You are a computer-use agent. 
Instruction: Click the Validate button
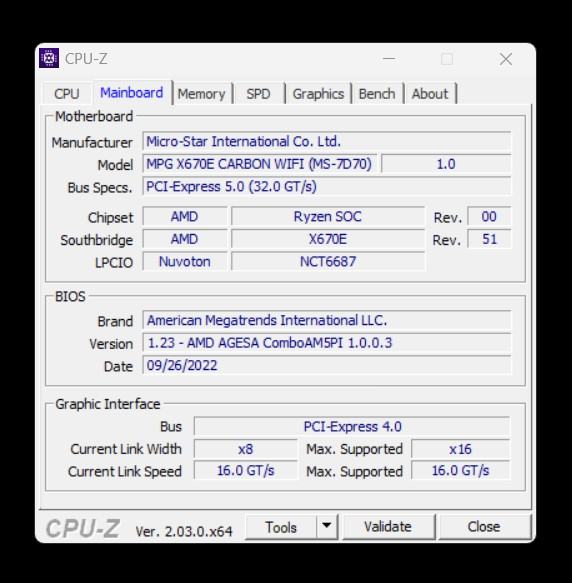click(x=388, y=526)
